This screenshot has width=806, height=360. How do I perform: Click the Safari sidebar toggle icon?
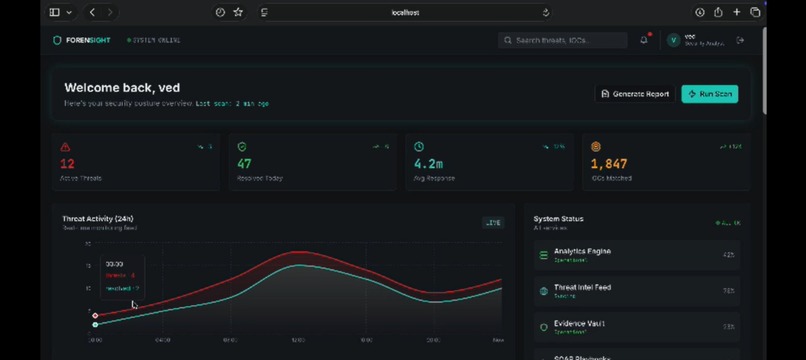pos(54,12)
